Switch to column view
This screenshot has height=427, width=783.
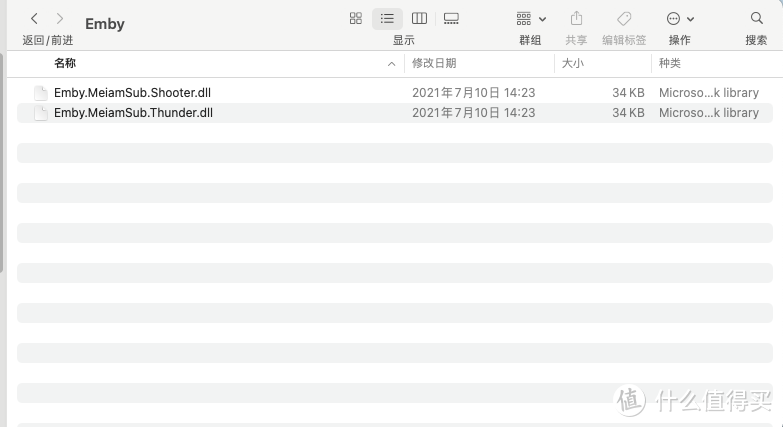pos(419,18)
